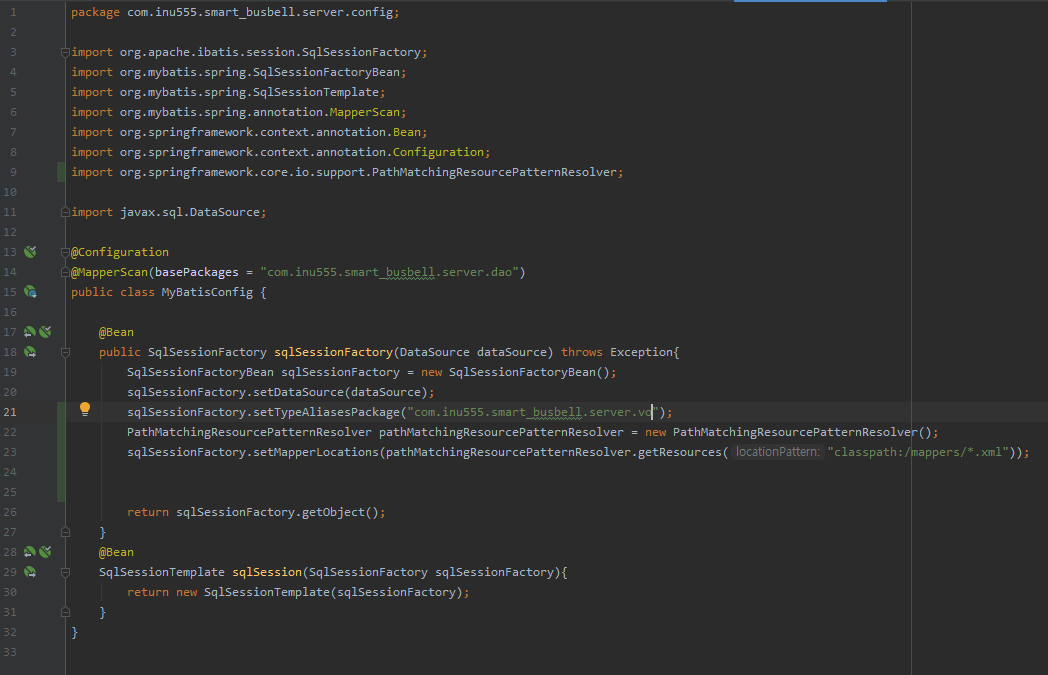
Task: Collapse the sqlSessionFactory method body
Action: (65, 352)
